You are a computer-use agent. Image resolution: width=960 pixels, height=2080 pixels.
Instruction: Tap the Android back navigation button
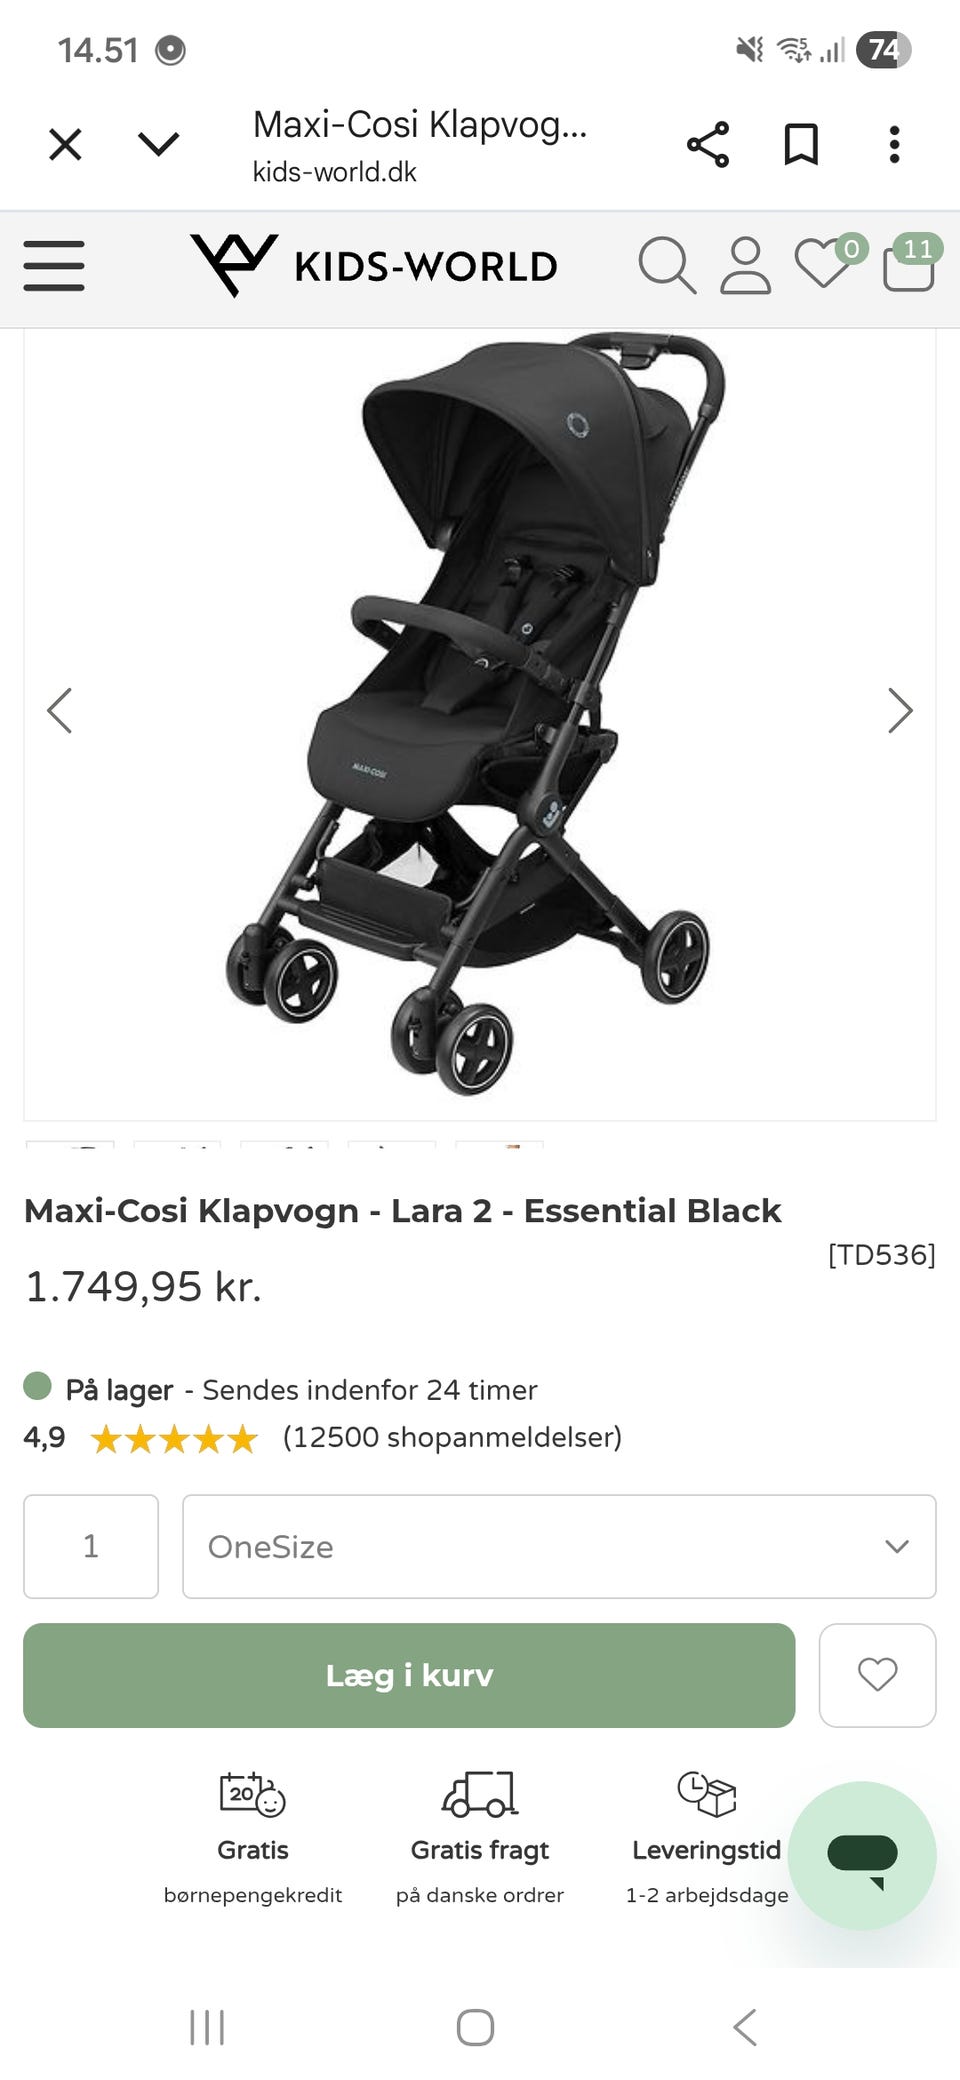pyautogui.click(x=745, y=2028)
